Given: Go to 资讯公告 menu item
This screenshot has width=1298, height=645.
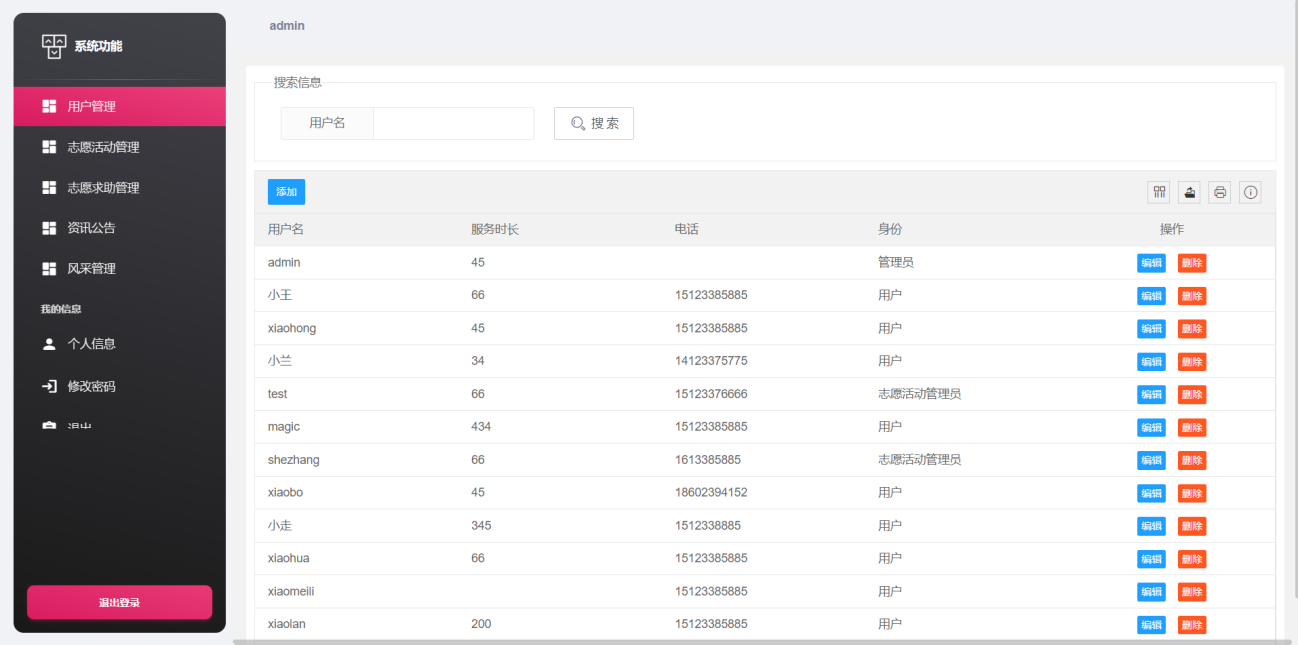Looking at the screenshot, I should [91, 228].
